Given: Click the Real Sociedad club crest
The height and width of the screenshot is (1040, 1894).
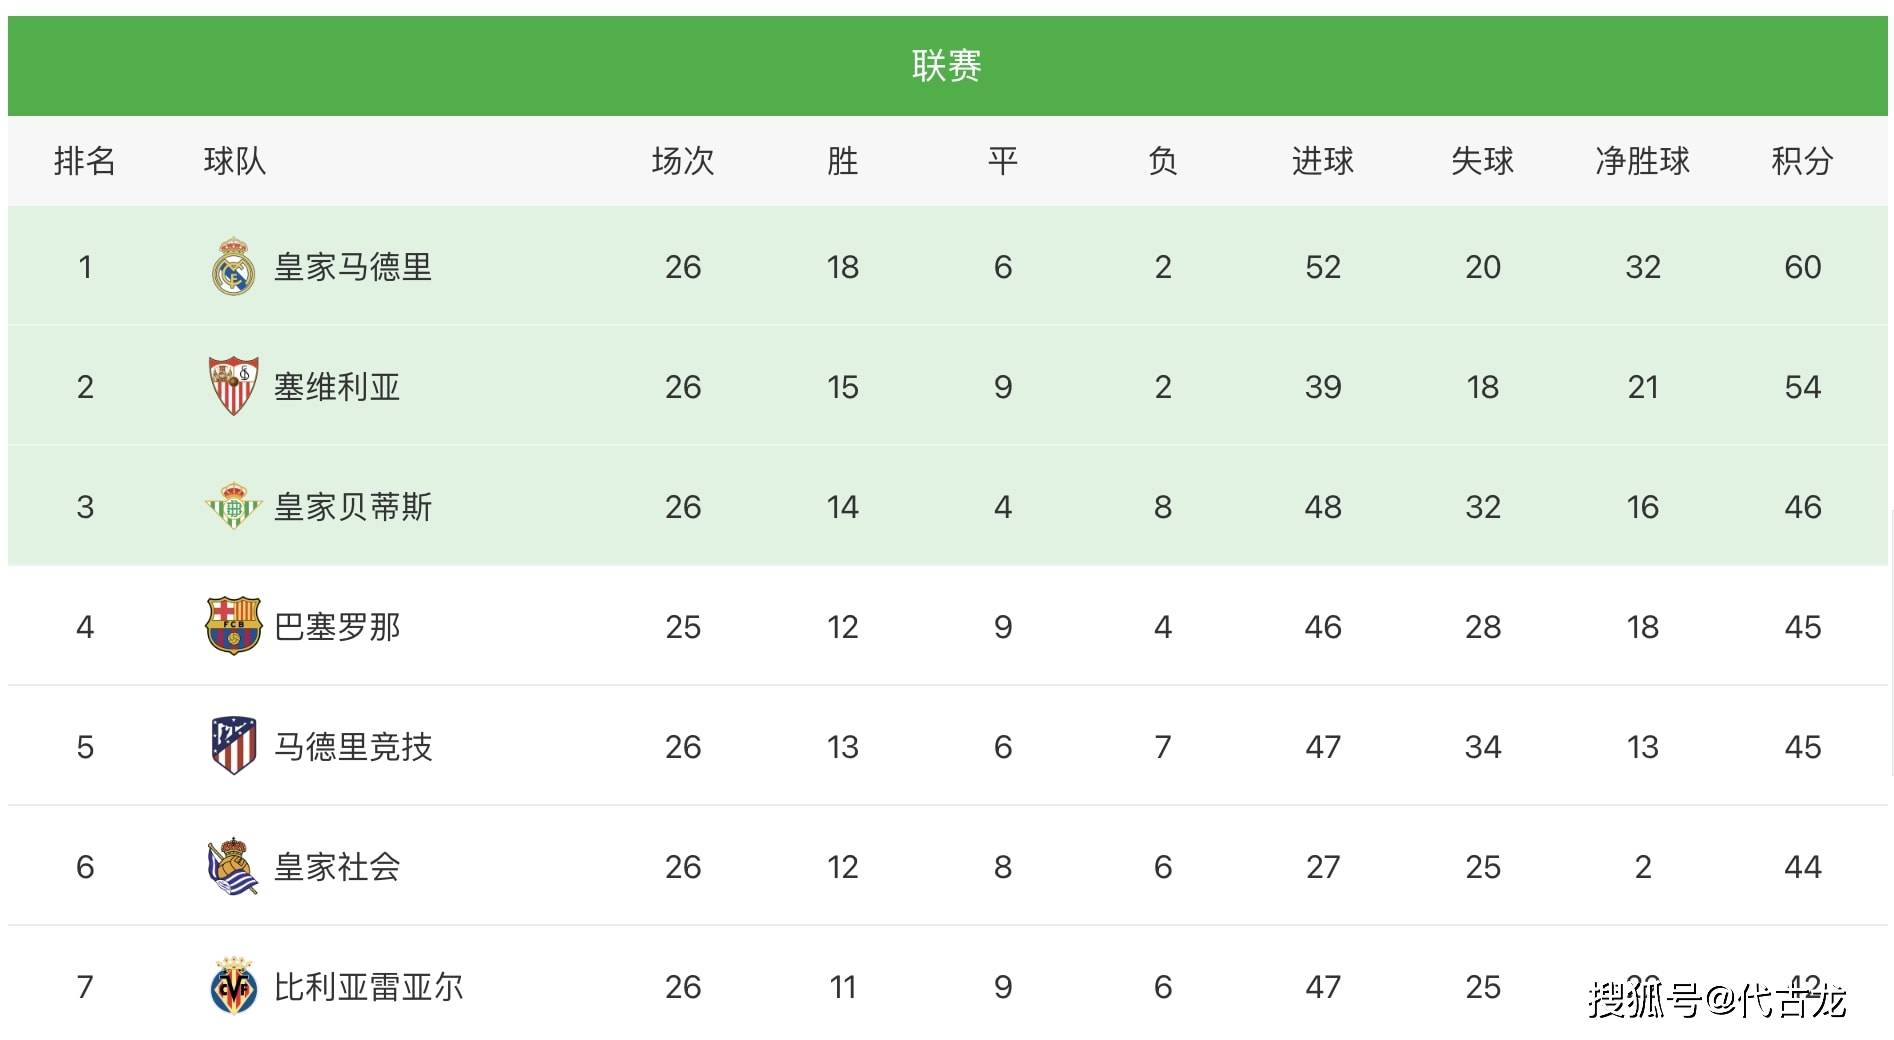Looking at the screenshot, I should (233, 866).
